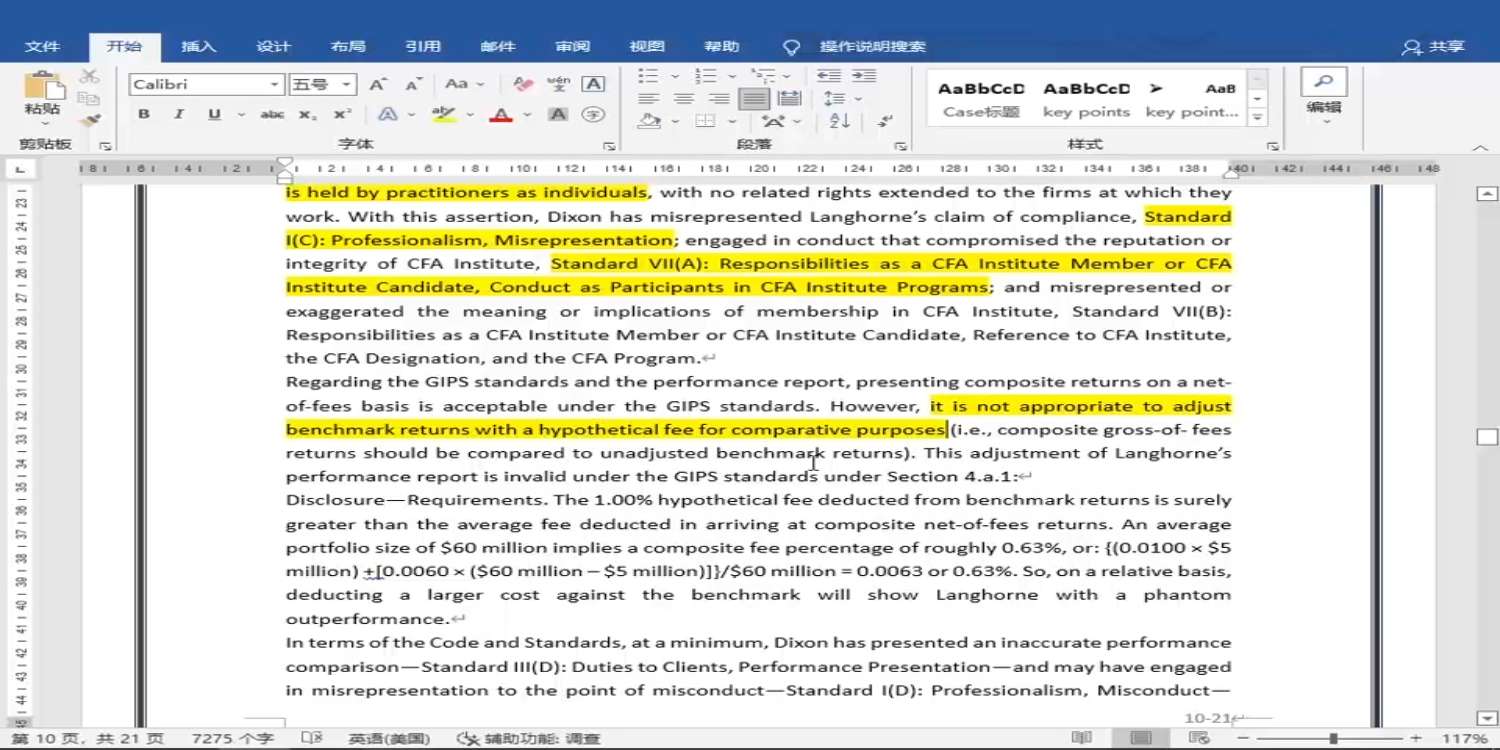The height and width of the screenshot is (750, 1500).
Task: Increase font size with the grow-font icon
Action: coord(378,84)
